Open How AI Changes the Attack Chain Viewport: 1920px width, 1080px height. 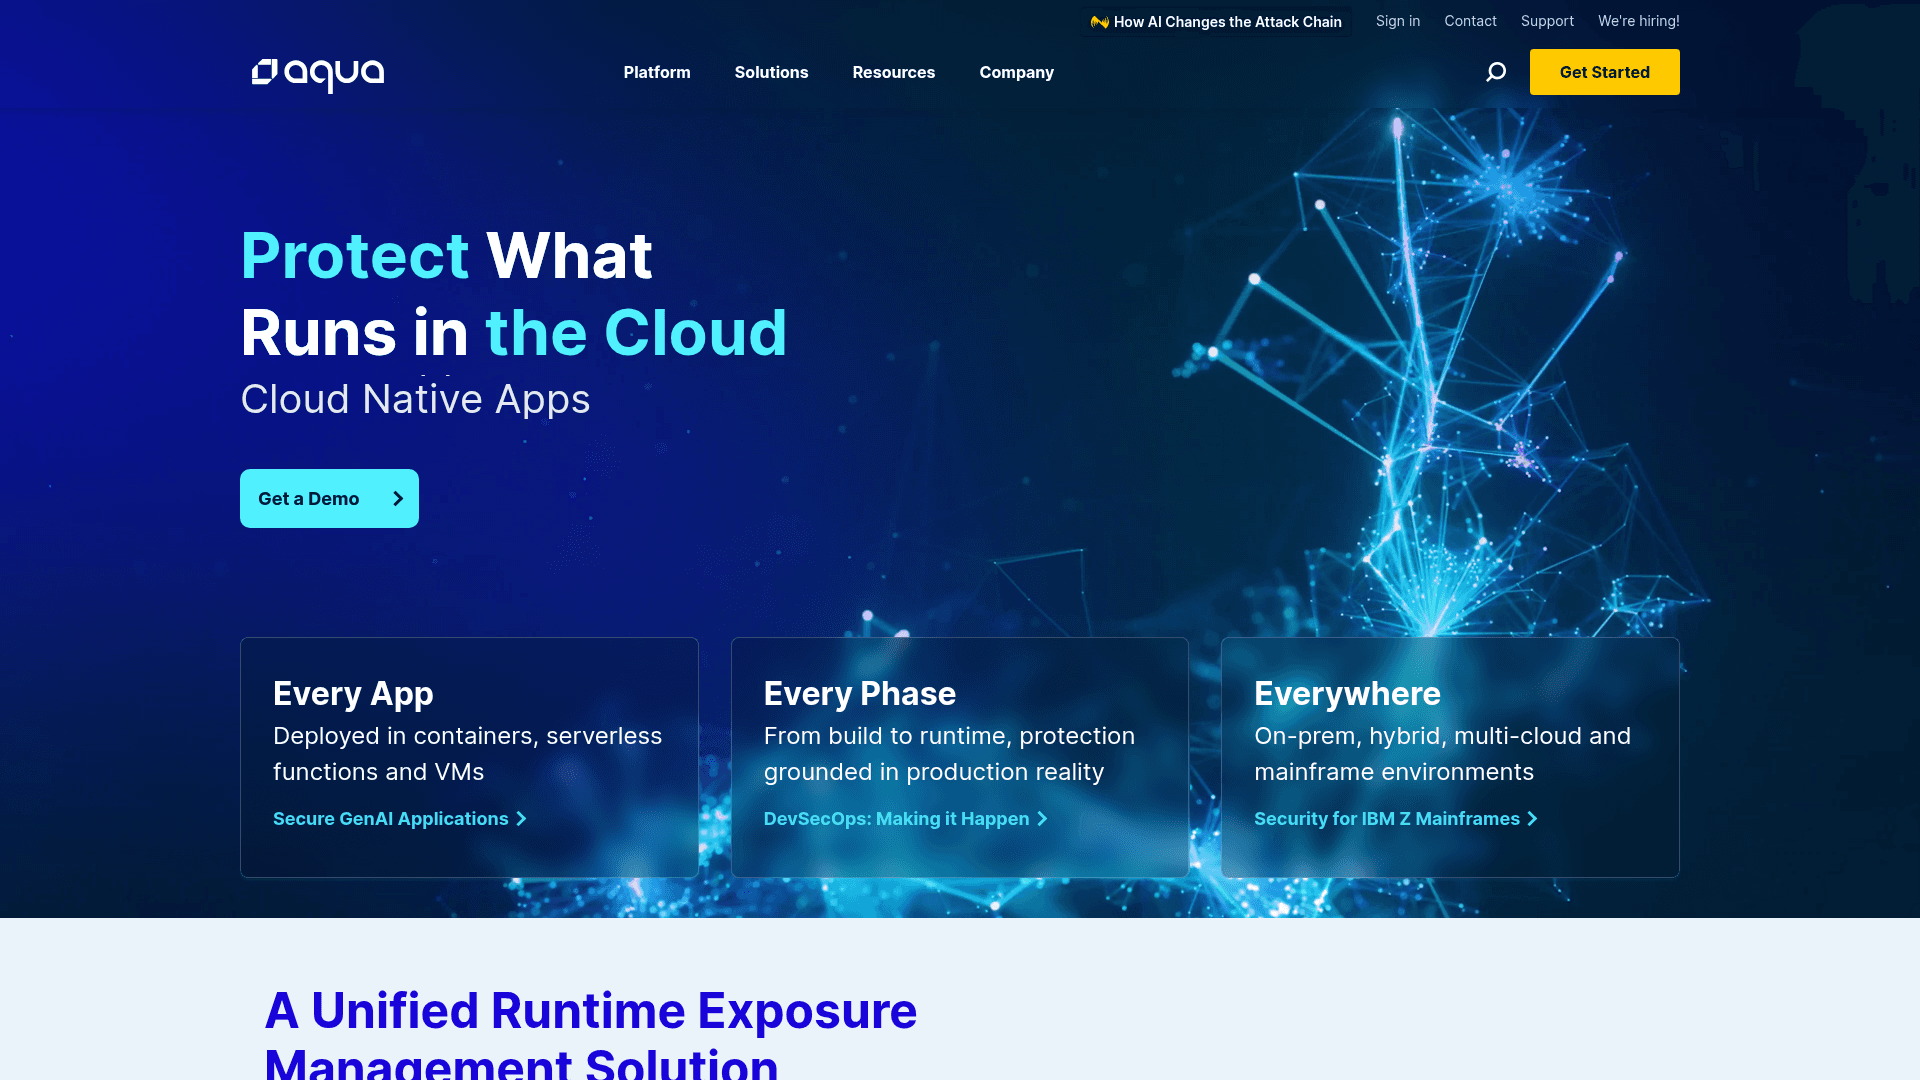point(1227,22)
